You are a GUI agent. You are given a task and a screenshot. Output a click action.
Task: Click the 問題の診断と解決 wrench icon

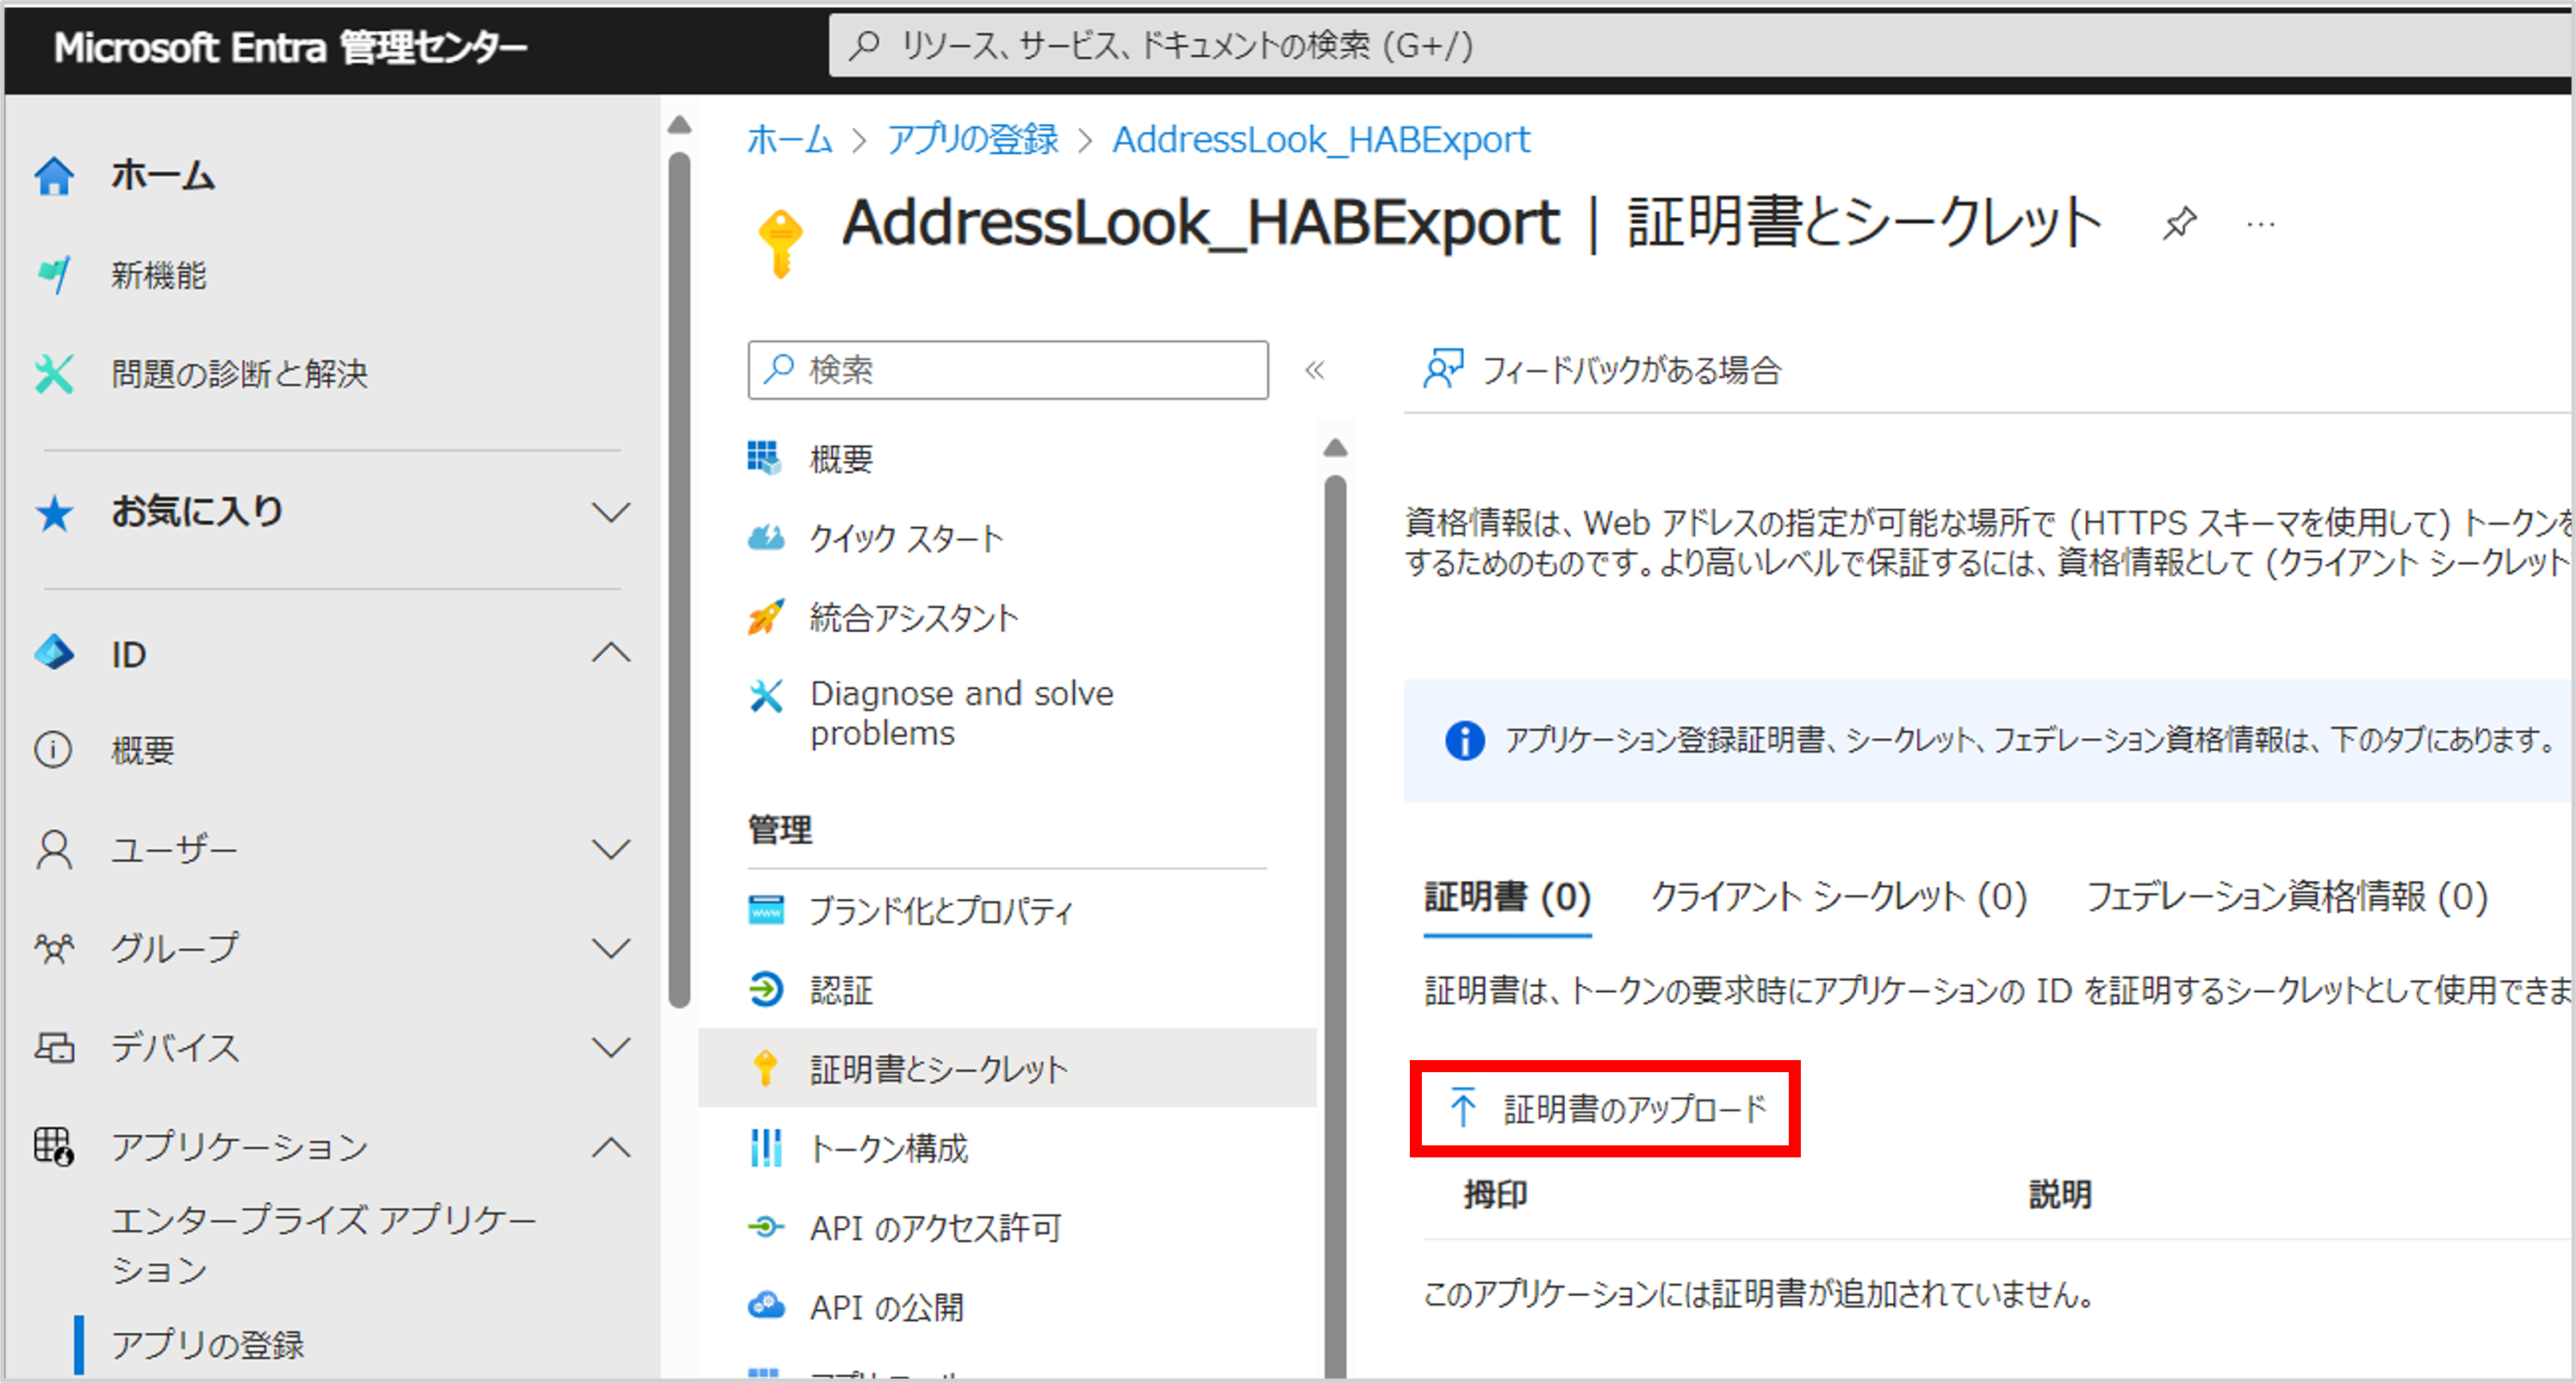tap(53, 374)
